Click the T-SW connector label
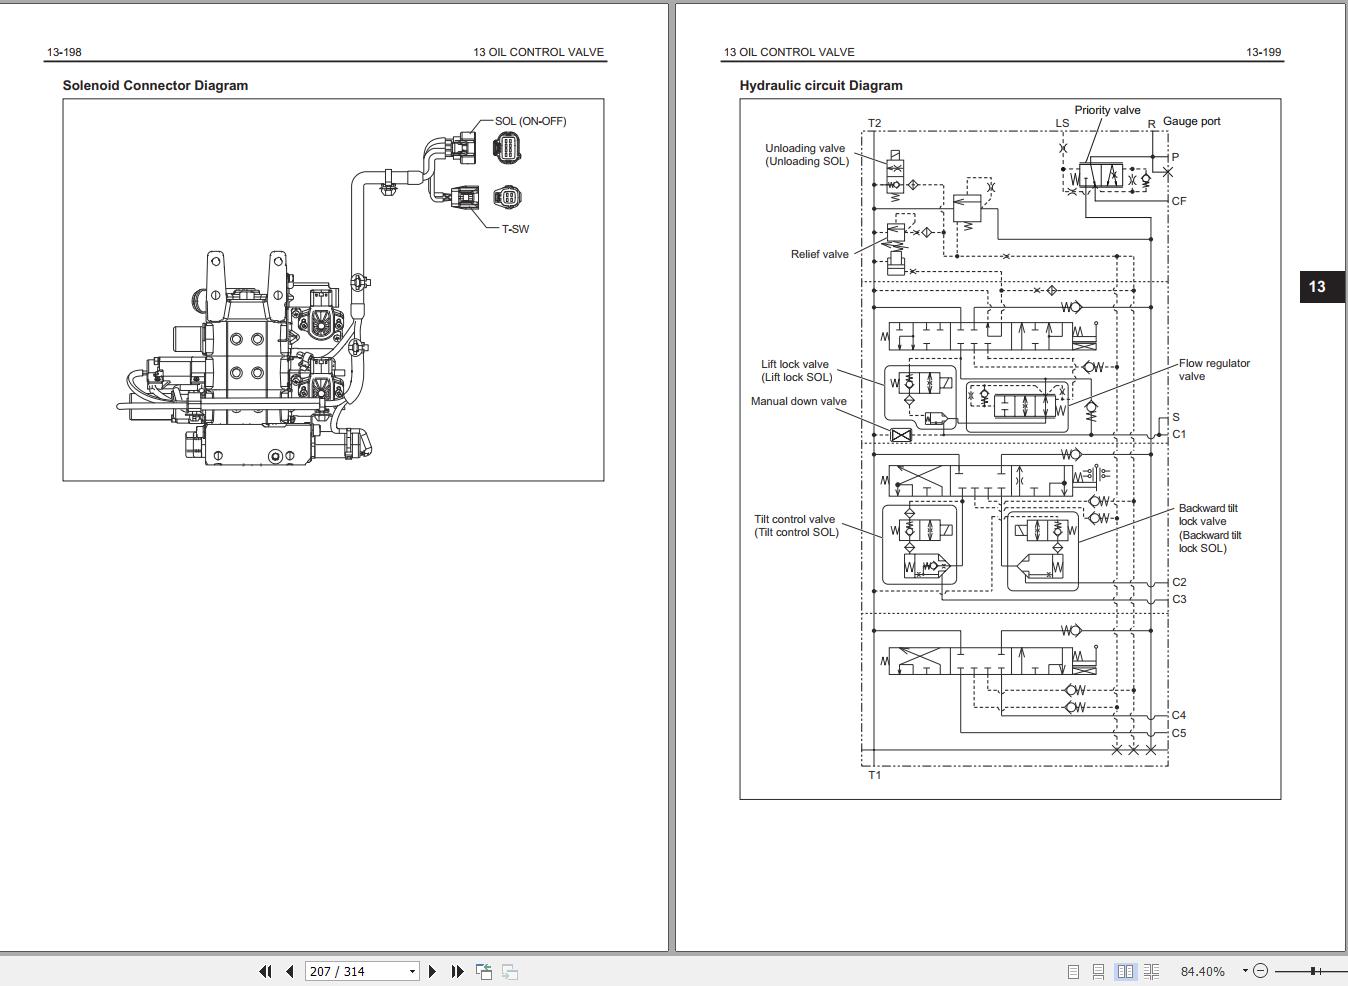 point(515,229)
